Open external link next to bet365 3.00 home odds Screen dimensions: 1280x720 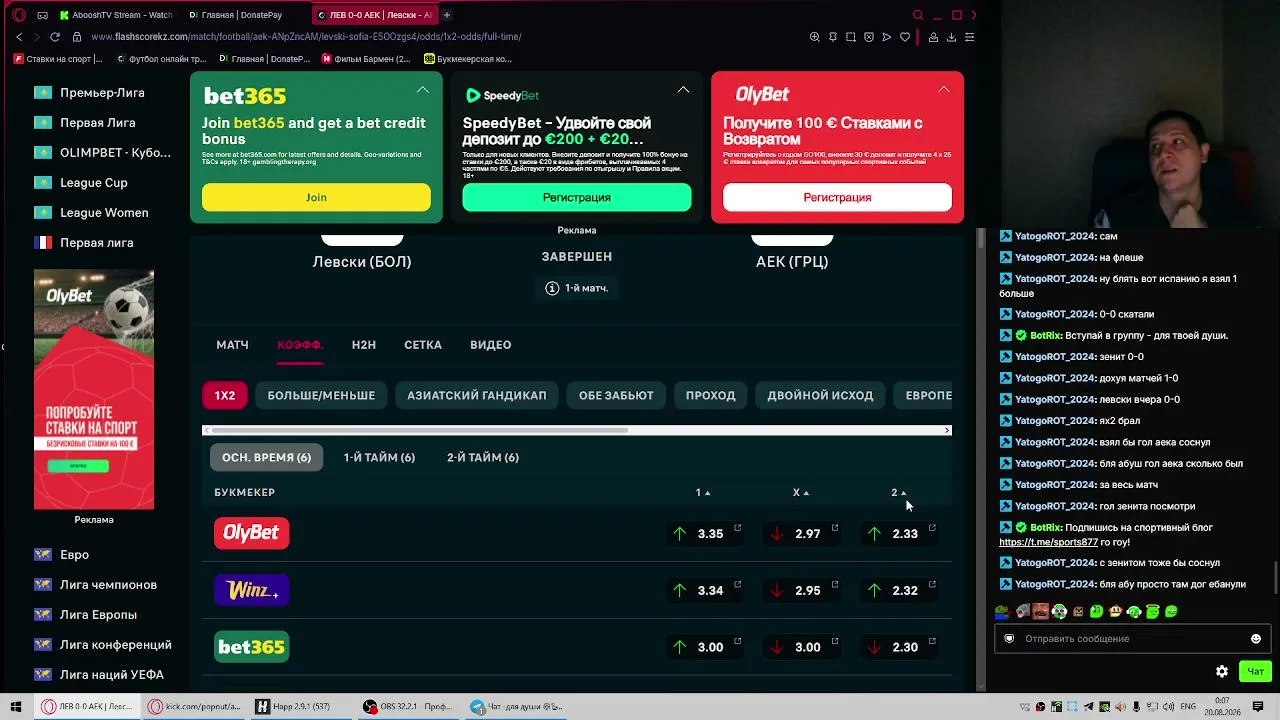738,642
